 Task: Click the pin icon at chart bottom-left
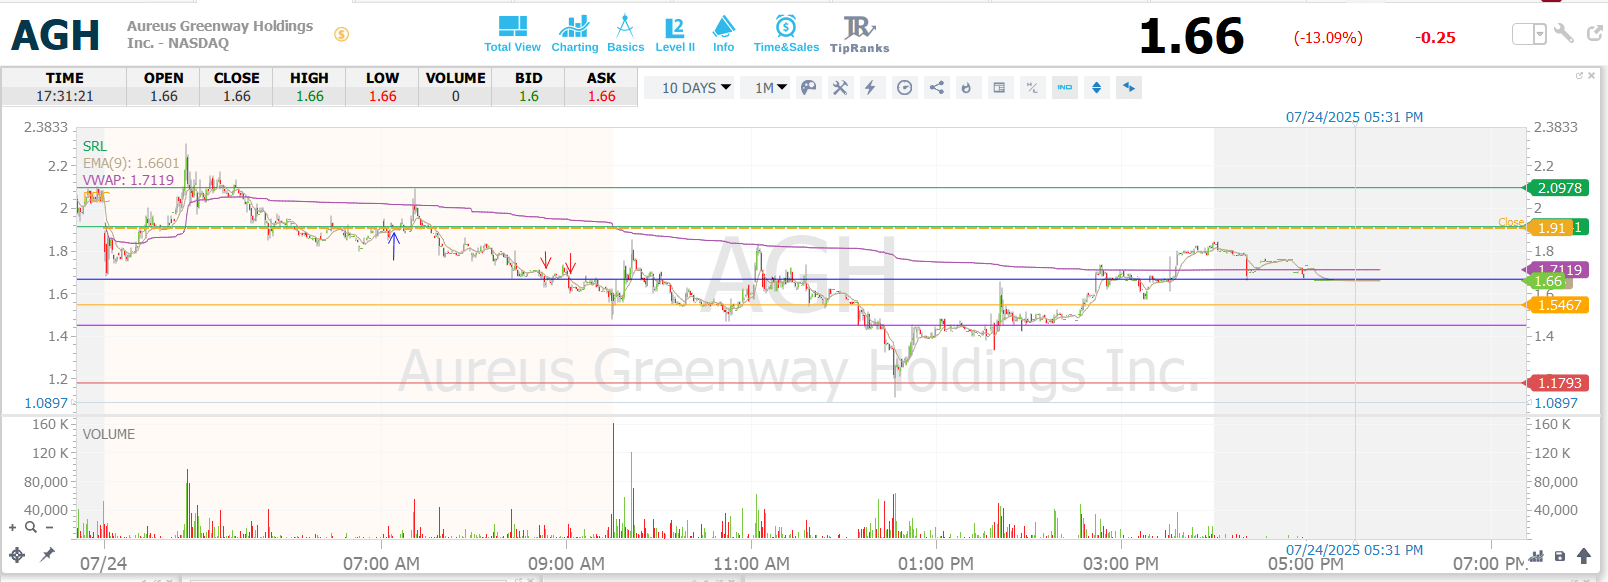tap(47, 554)
